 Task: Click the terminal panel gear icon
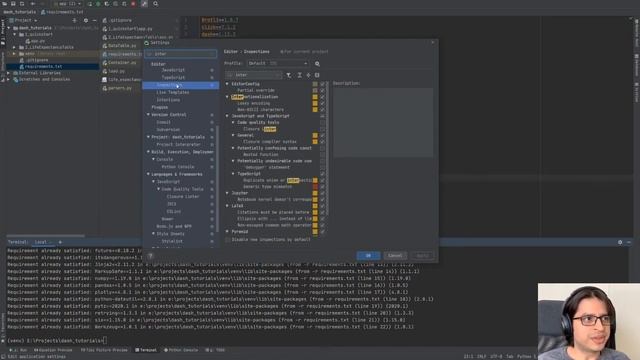(620, 242)
